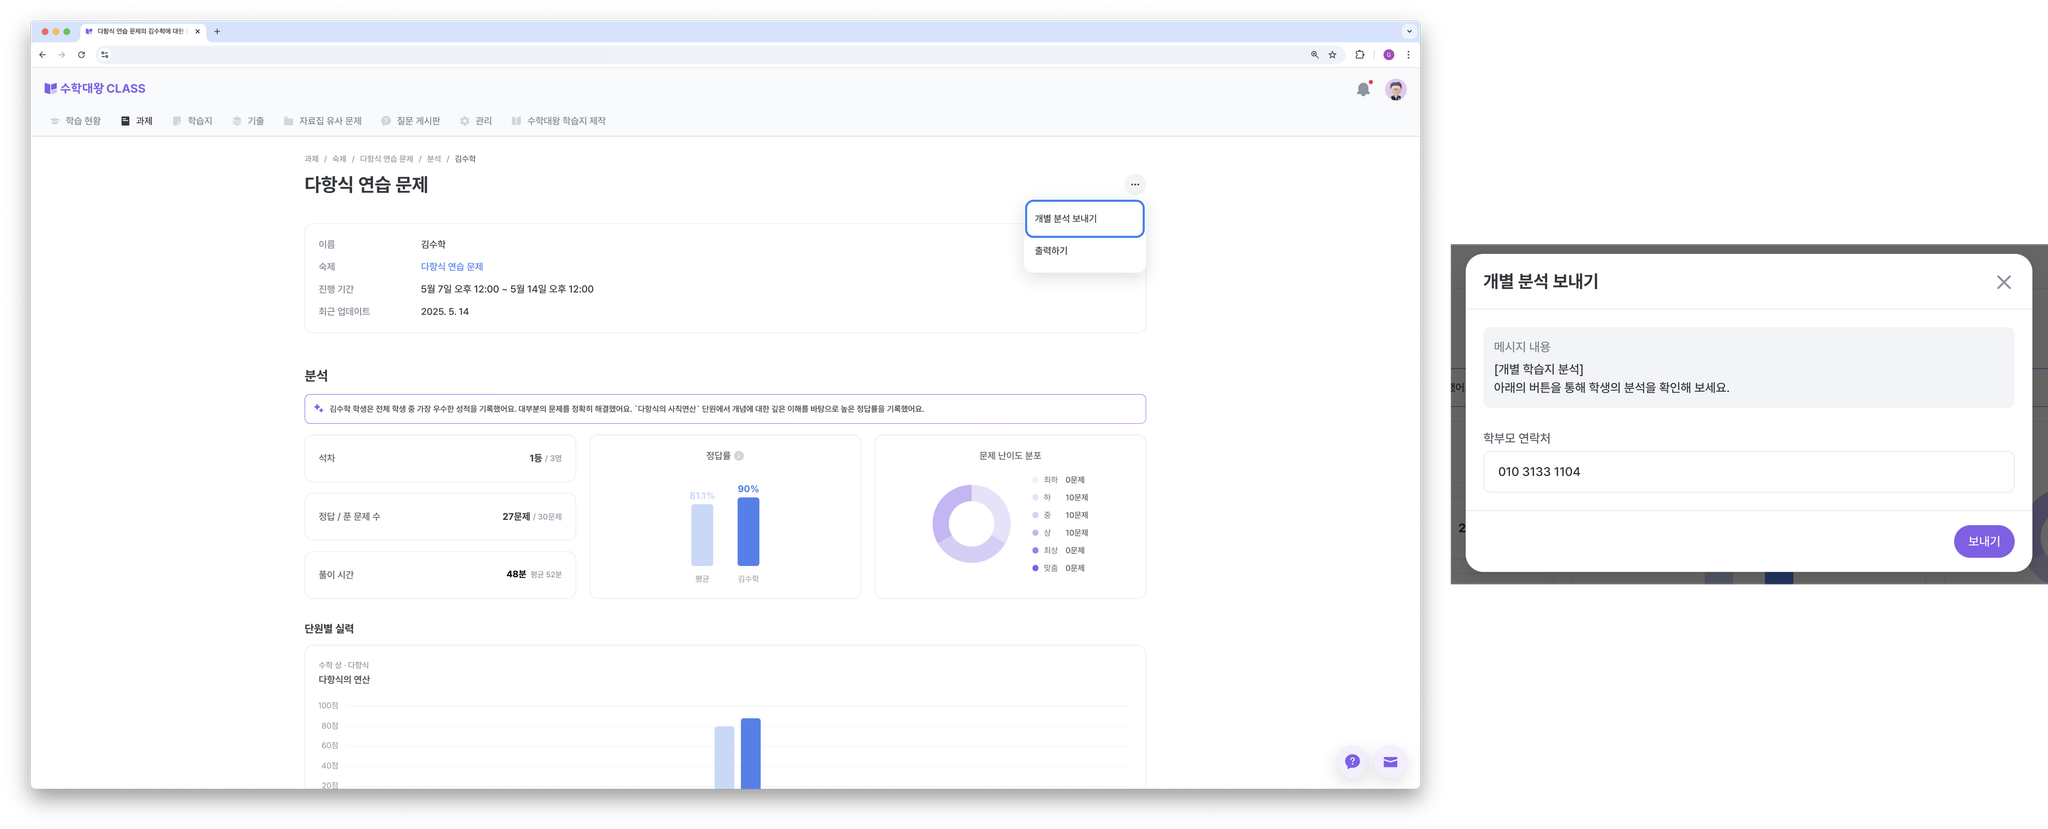Screen dimensions: 2048x829
Task: Click the 평균 81.1% bar in chart
Action: pyautogui.click(x=702, y=535)
